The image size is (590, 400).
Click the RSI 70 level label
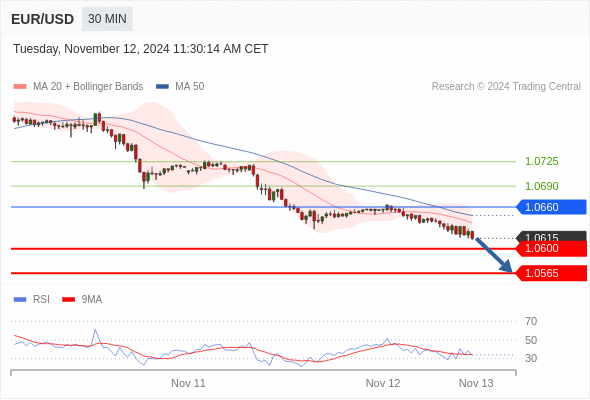[531, 321]
